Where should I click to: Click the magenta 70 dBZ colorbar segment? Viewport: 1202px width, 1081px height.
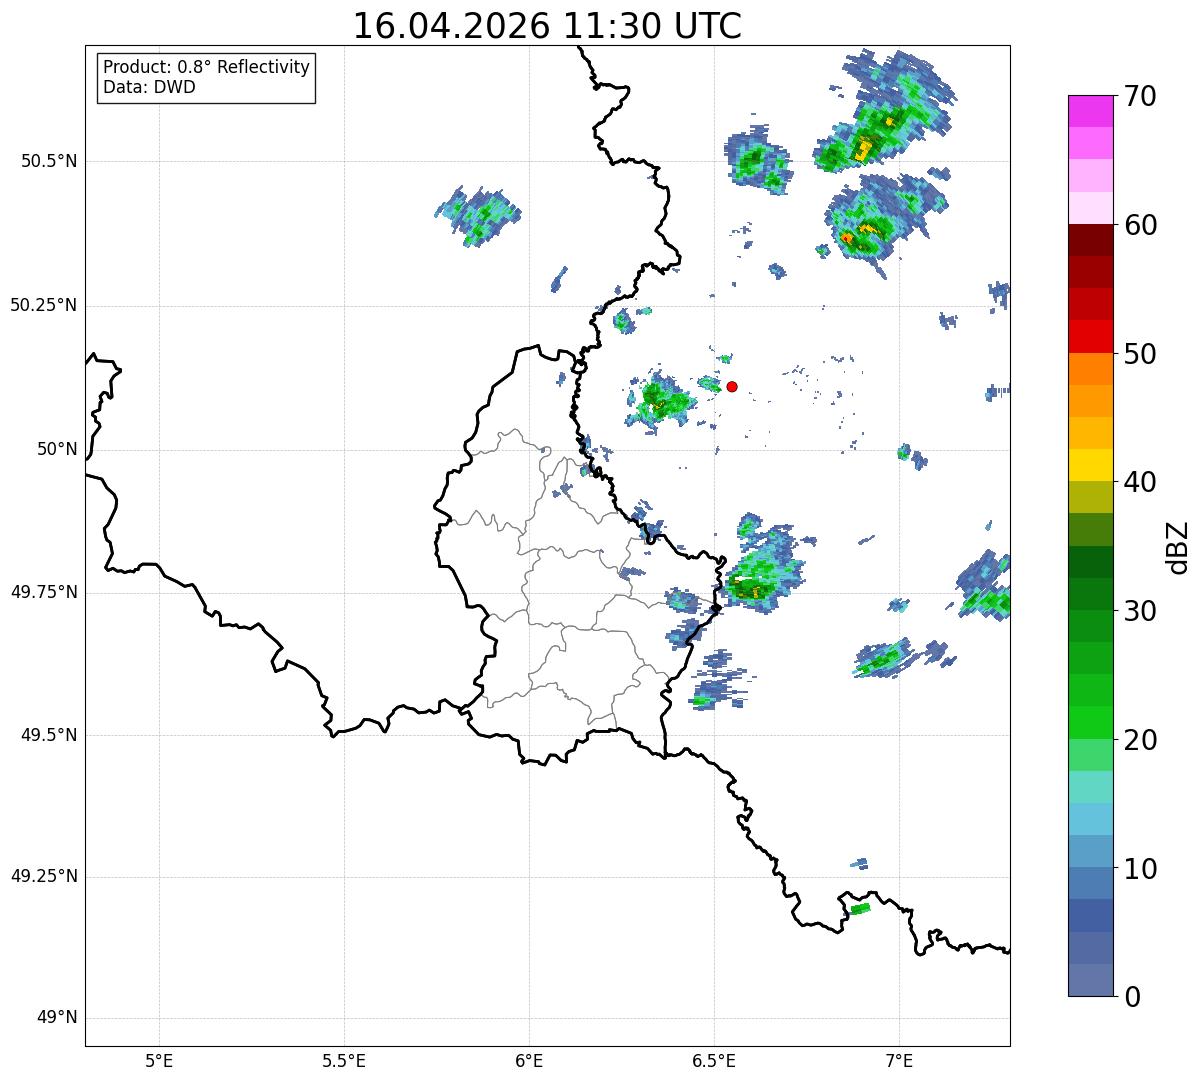click(x=1090, y=111)
